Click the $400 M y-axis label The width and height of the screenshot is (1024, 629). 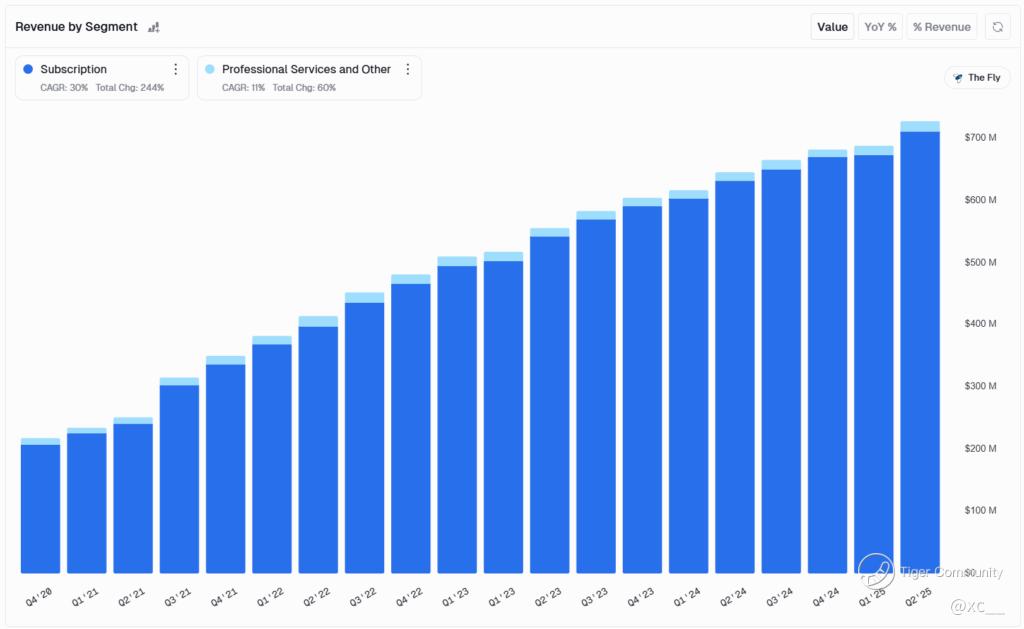coord(980,323)
